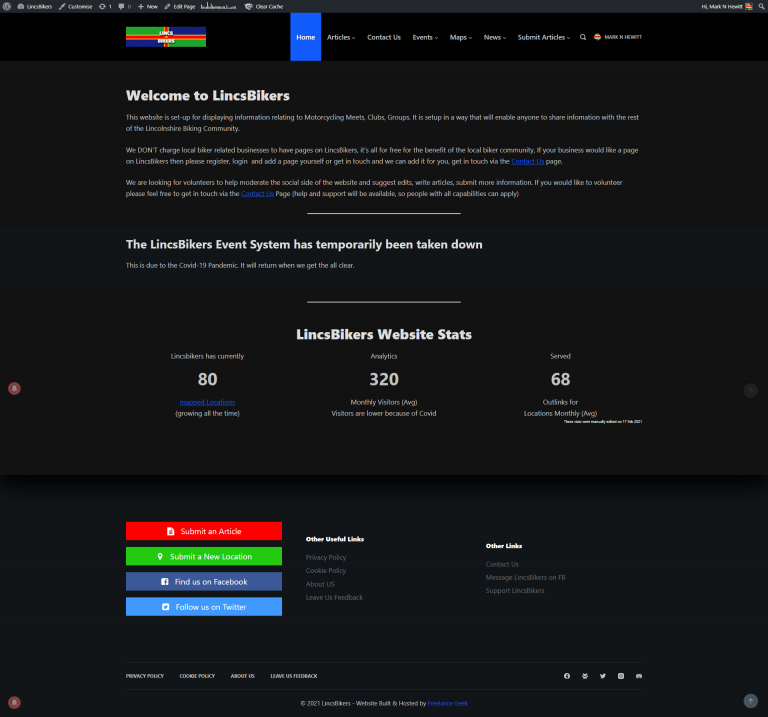
Task: Open the WordPress logo menu in admin bar
Action: tap(7, 6)
